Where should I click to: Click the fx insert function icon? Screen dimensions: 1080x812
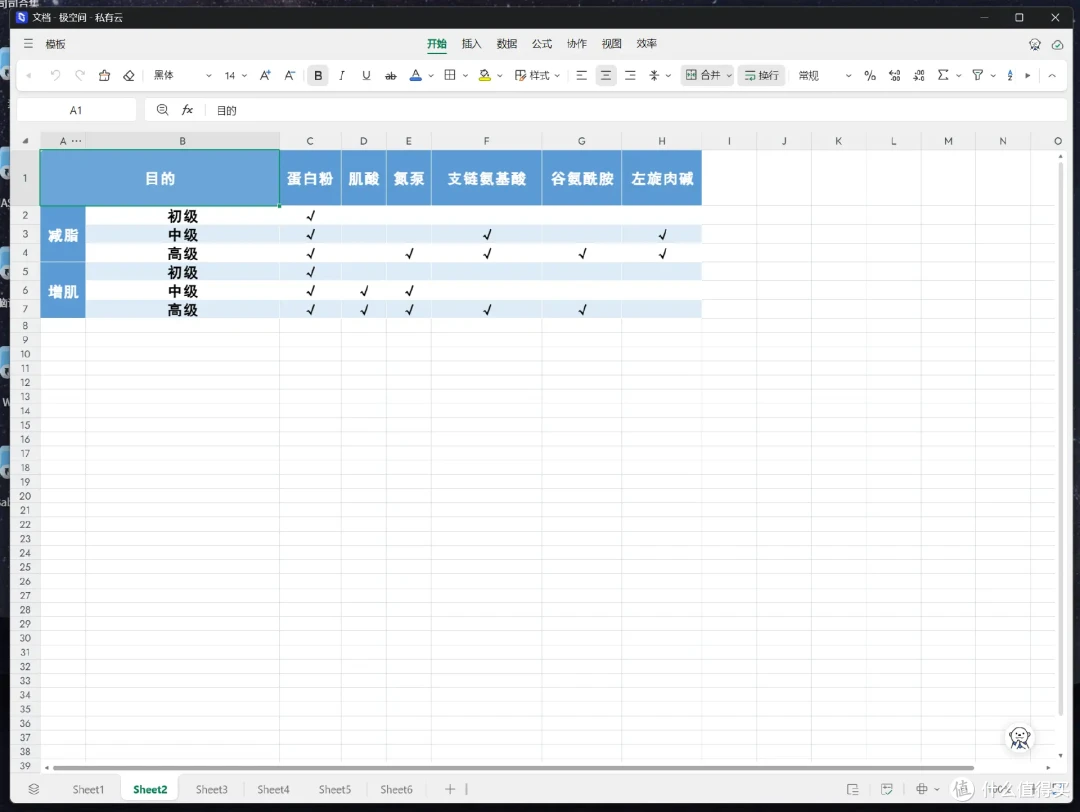click(x=187, y=110)
